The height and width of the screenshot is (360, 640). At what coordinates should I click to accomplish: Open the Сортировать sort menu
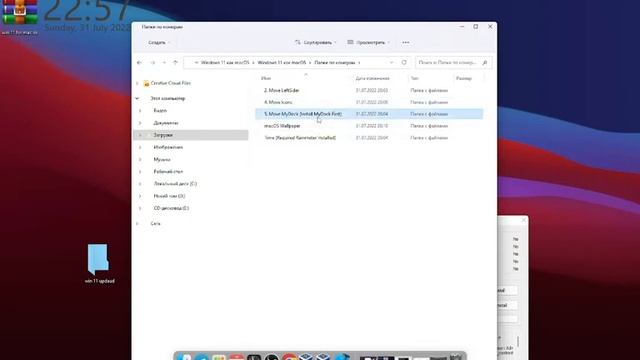316,42
